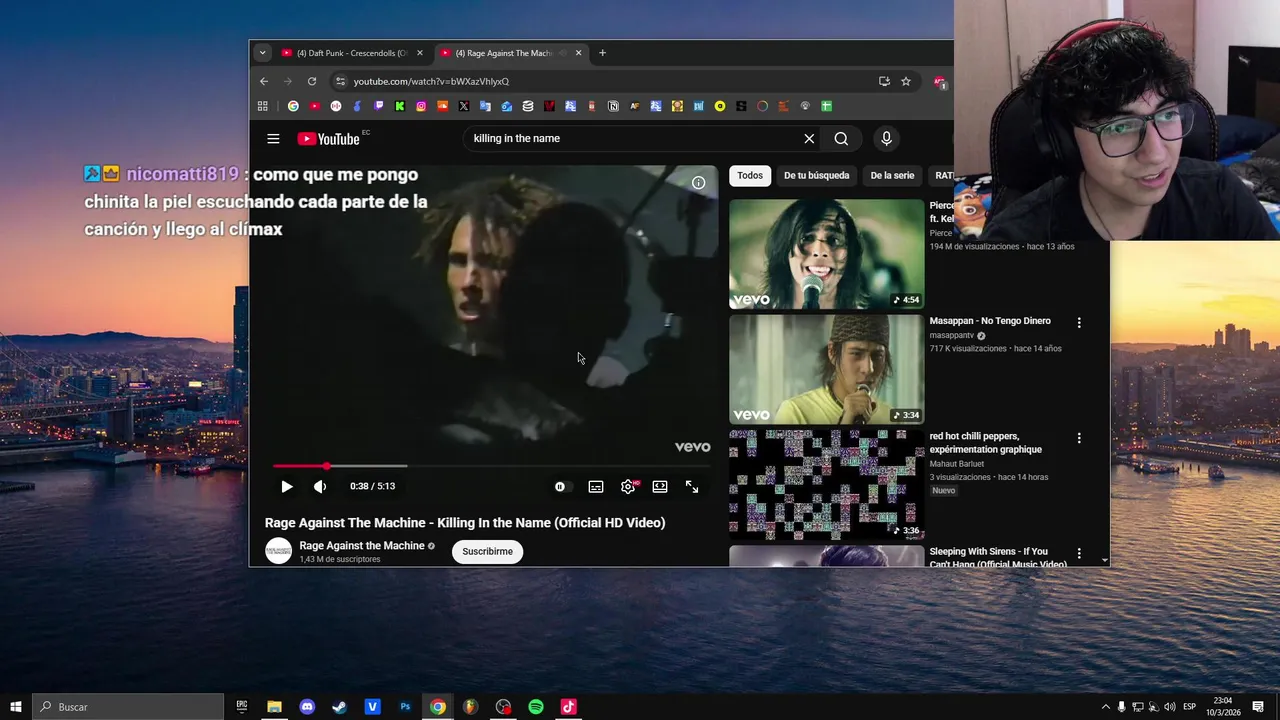Open Google bookmark in bookmarks bar
Image resolution: width=1280 pixels, height=720 pixels.
[293, 106]
